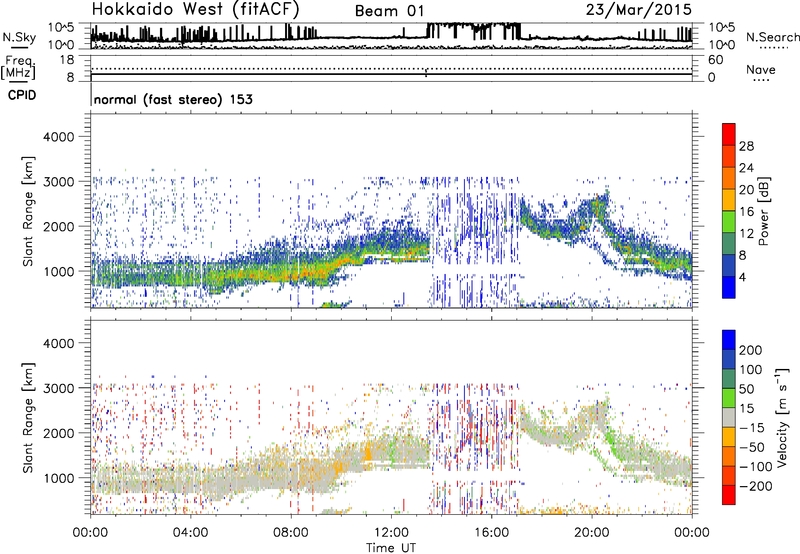Viewport: 800px width, 554px height.
Task: Click the '28' power colorbar tick
Action: (x=746, y=146)
